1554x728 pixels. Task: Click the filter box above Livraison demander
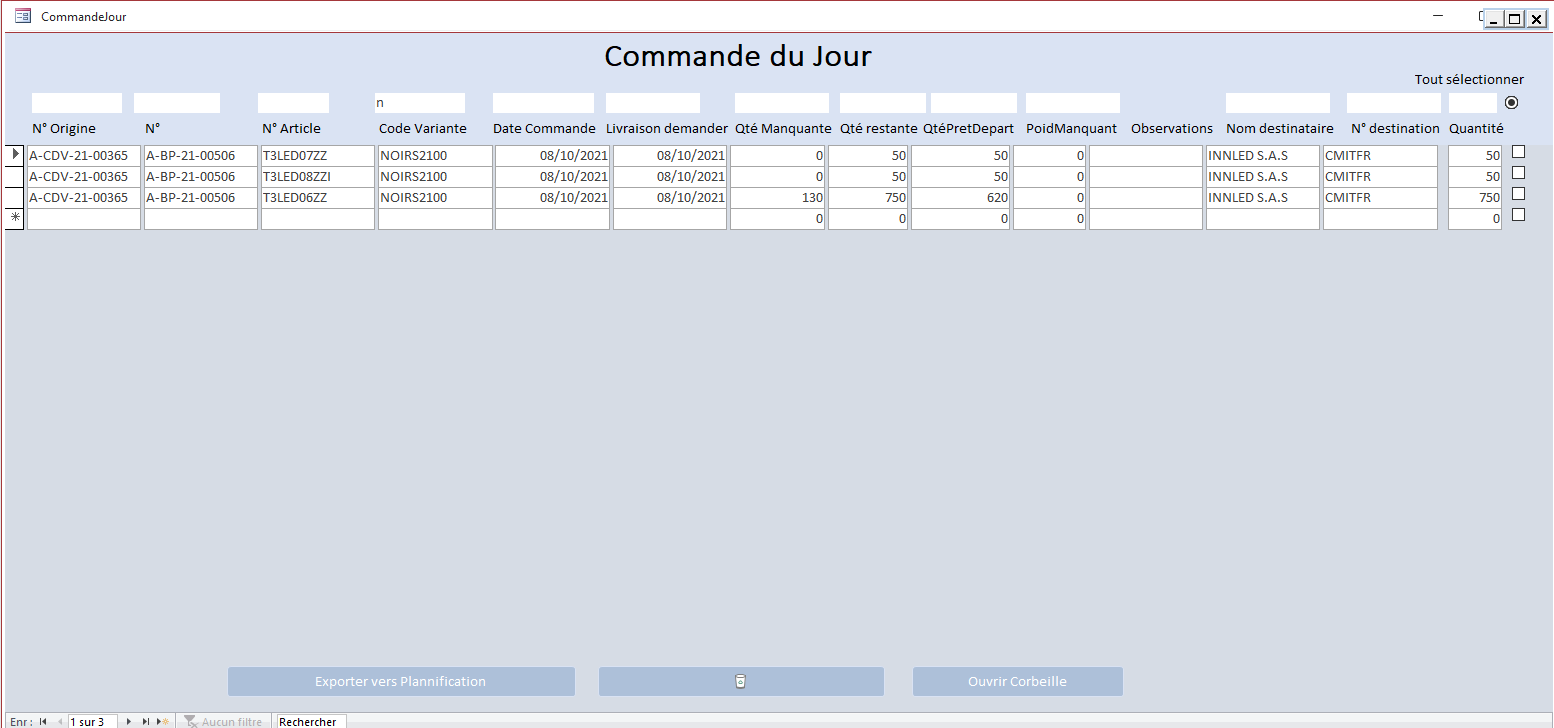click(653, 103)
